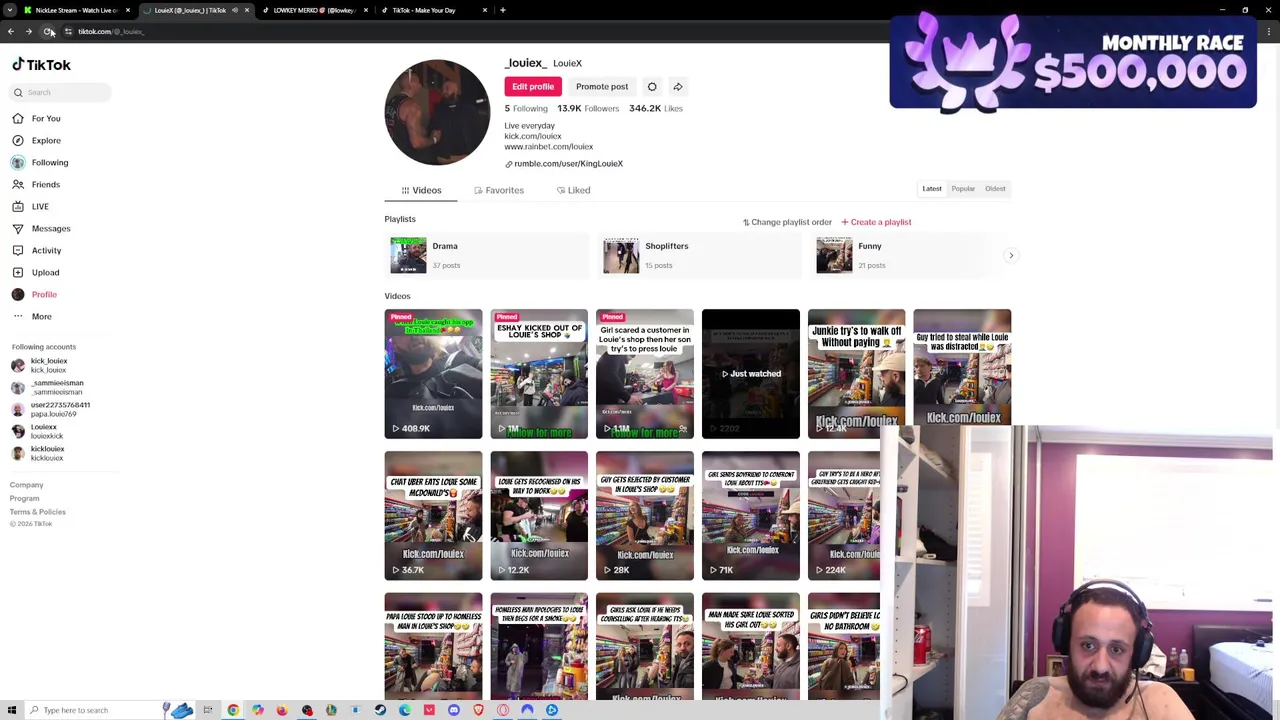Click the share profile arrow icon
The image size is (1280, 720).
point(678,87)
